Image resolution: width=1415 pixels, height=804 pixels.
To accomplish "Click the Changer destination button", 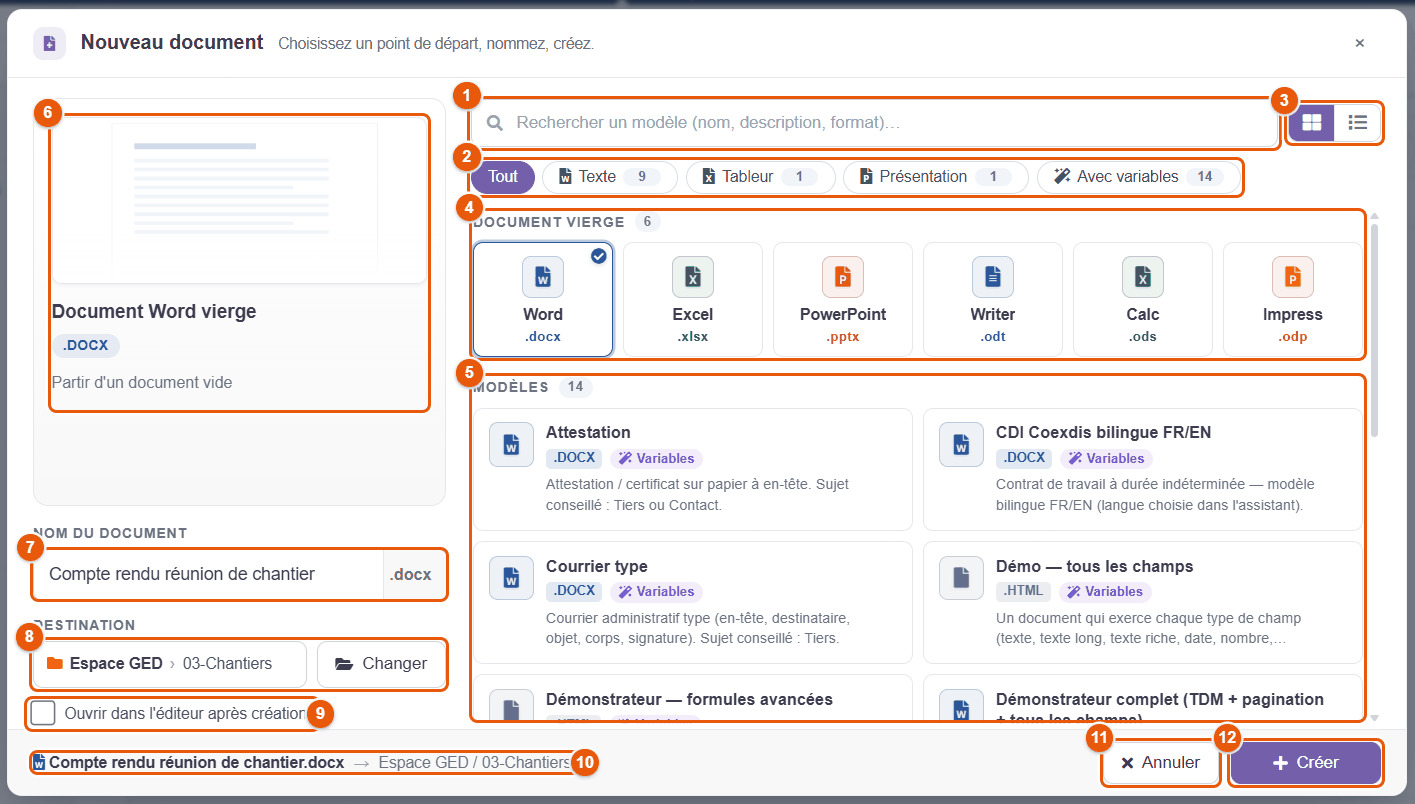I will point(381,664).
